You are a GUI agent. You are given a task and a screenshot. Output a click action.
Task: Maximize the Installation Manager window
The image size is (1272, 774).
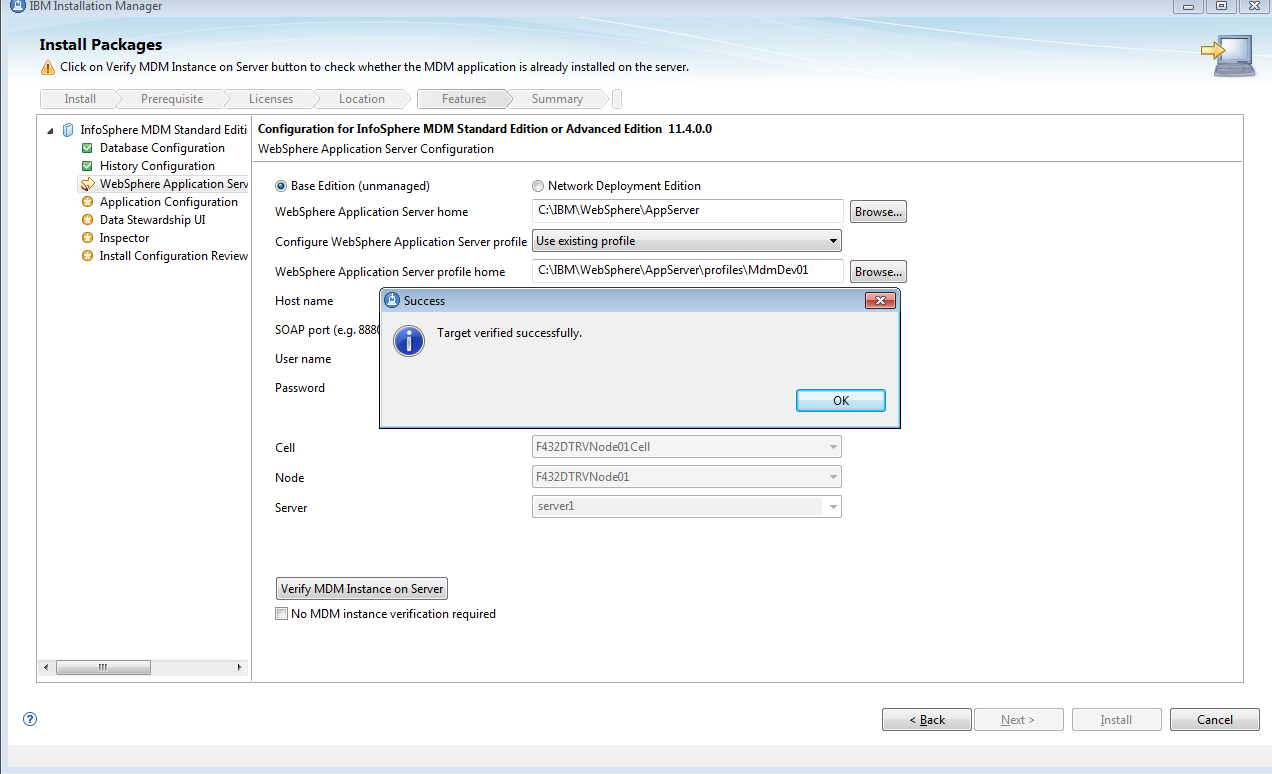point(1221,6)
